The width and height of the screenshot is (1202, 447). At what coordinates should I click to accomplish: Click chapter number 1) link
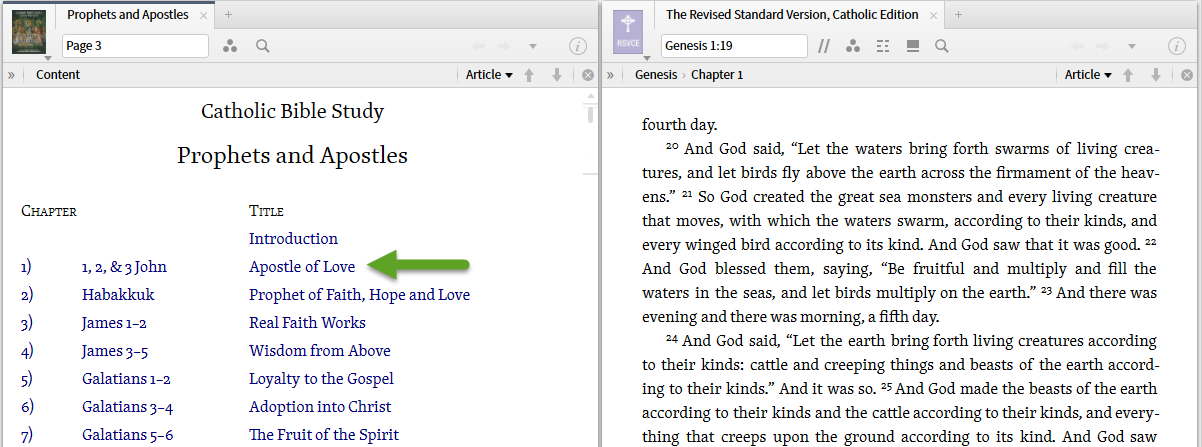coord(26,267)
